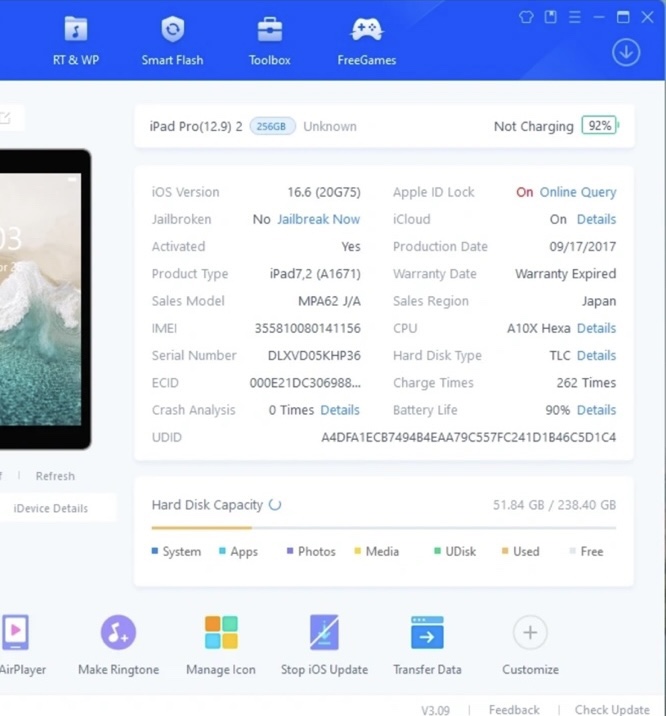Click the Apps legend color swatch
The image size is (666, 716).
tap(222, 551)
